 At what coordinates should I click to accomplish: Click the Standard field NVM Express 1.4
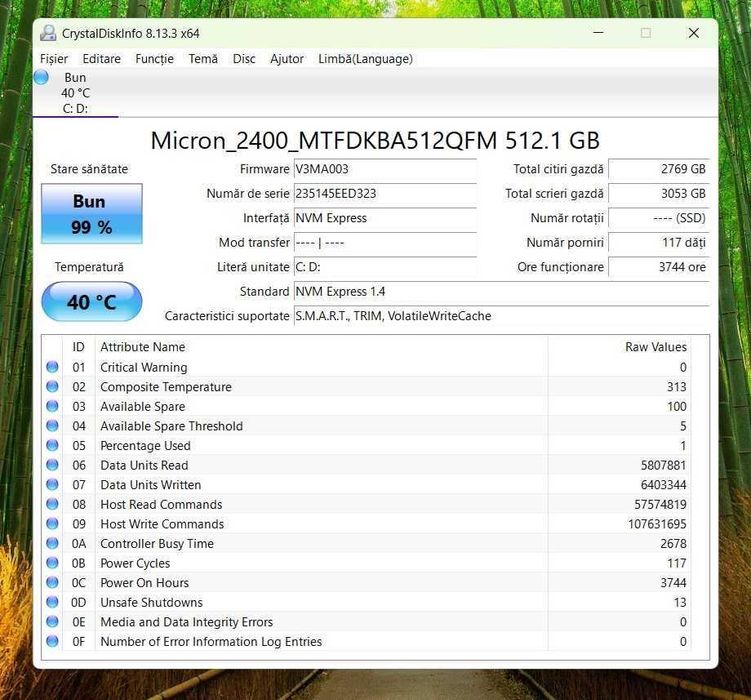501,291
